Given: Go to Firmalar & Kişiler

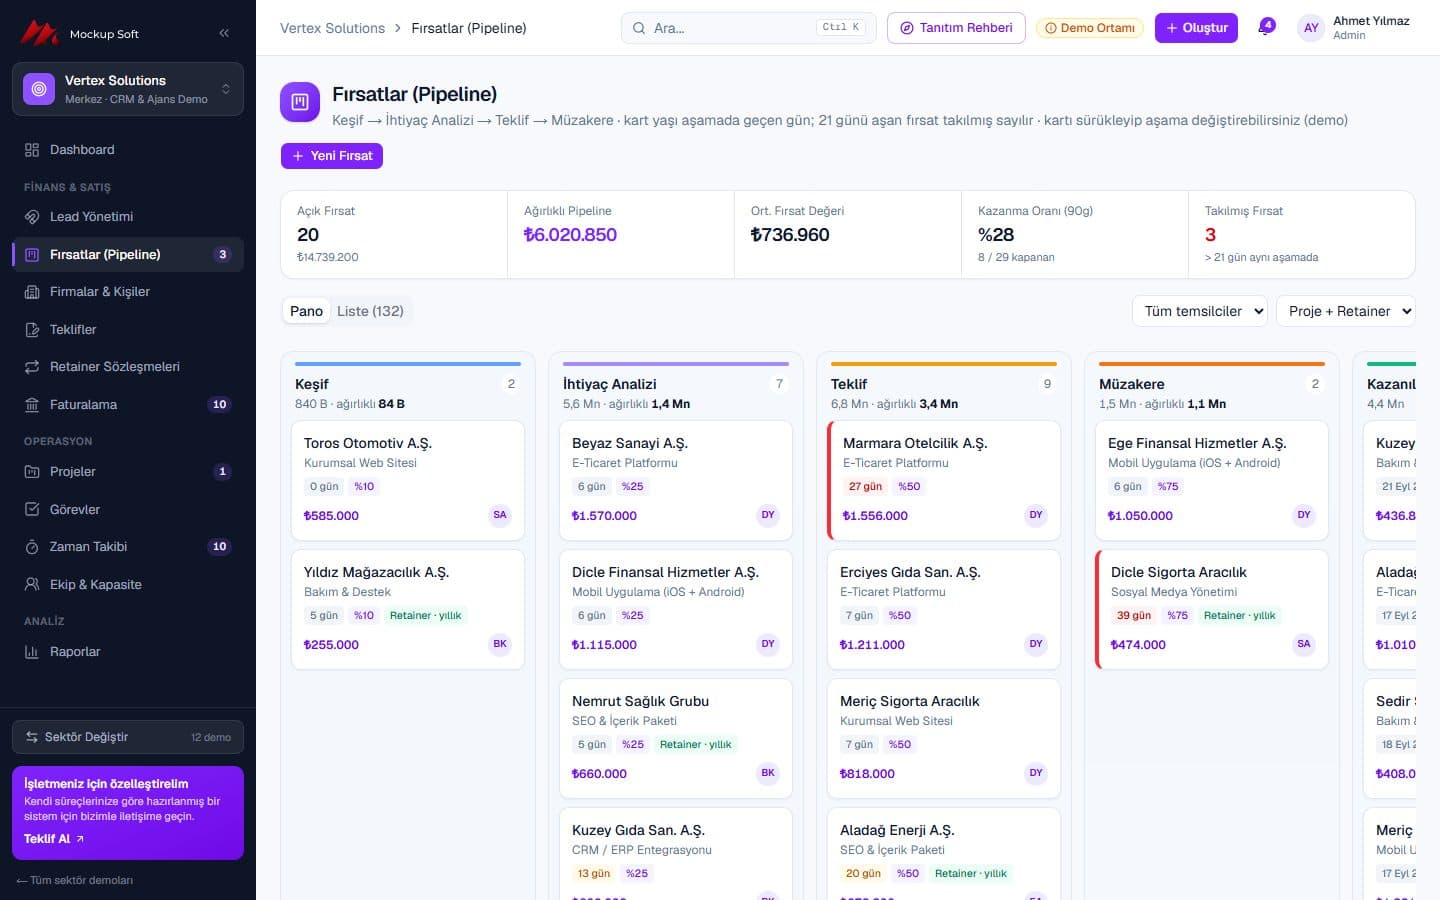Looking at the screenshot, I should pyautogui.click(x=128, y=292).
